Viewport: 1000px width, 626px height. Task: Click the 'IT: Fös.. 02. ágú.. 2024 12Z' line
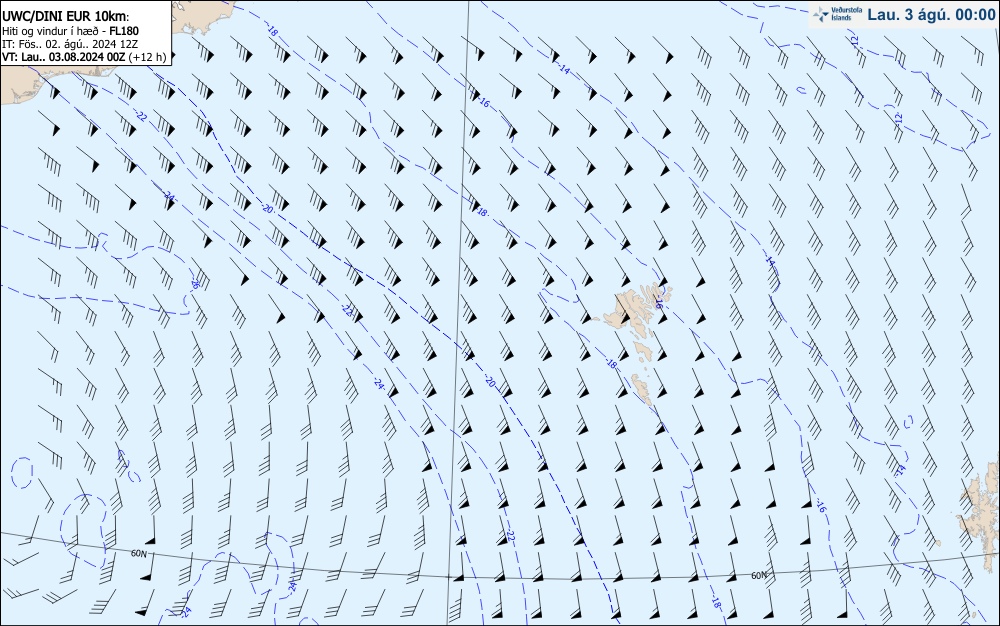coord(70,44)
